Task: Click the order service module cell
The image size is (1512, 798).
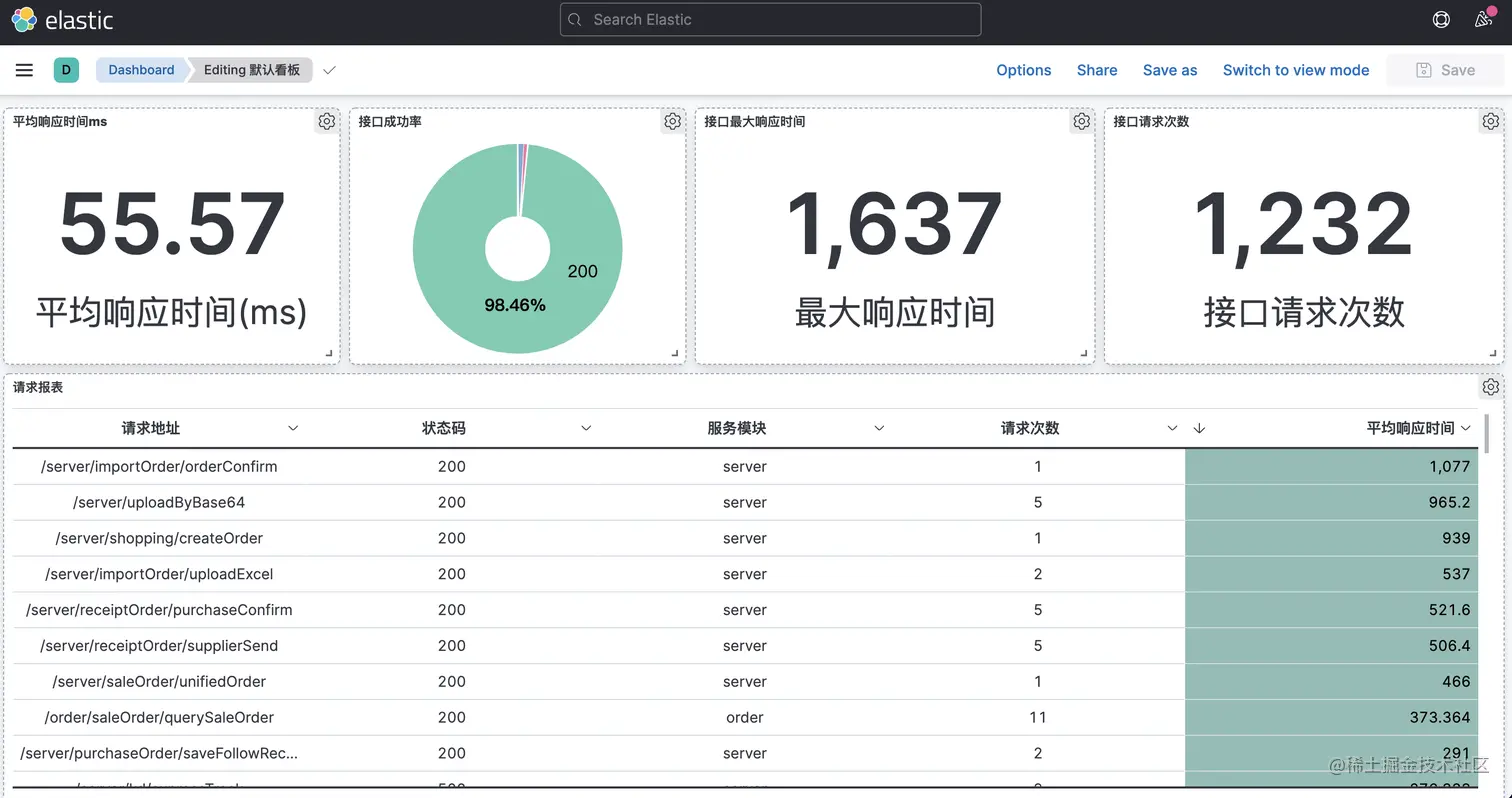Action: click(745, 718)
